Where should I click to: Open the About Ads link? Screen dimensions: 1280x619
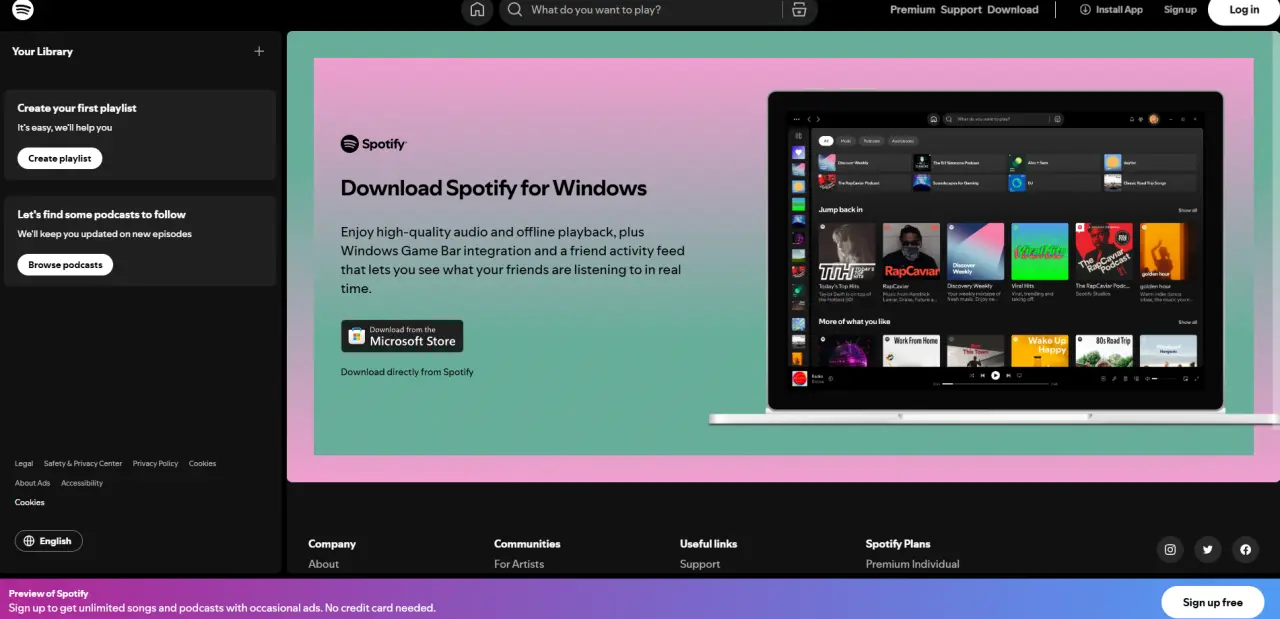pyautogui.click(x=32, y=483)
